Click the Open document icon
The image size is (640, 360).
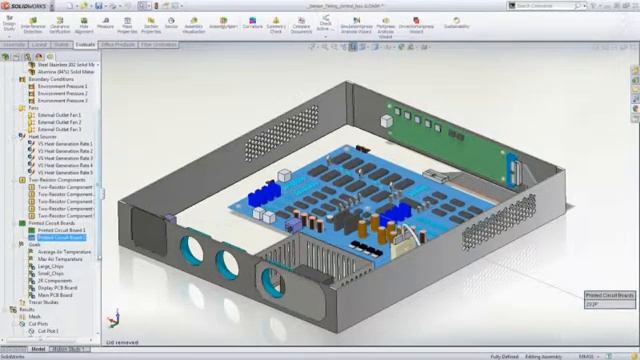tap(84, 6)
